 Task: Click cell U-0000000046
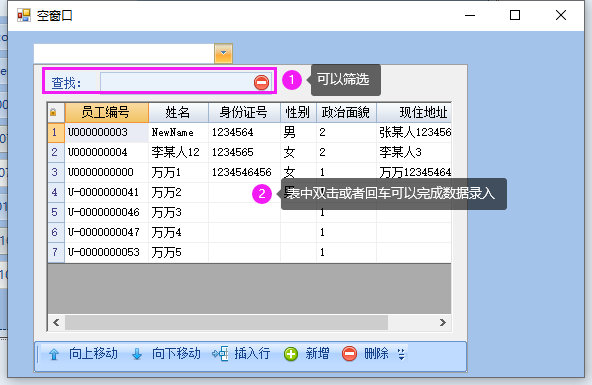[107, 212]
